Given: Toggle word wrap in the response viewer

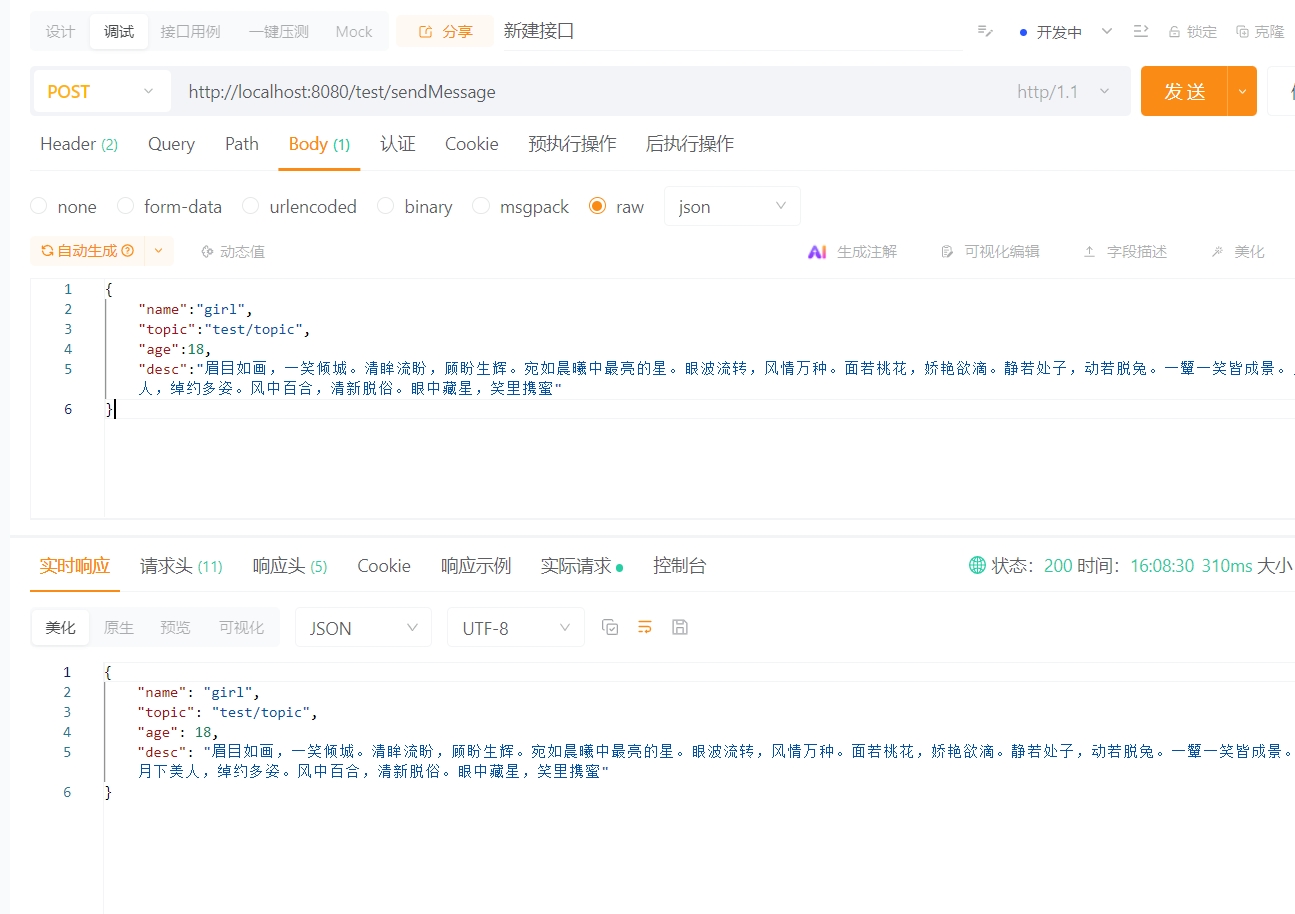Looking at the screenshot, I should click(x=645, y=627).
